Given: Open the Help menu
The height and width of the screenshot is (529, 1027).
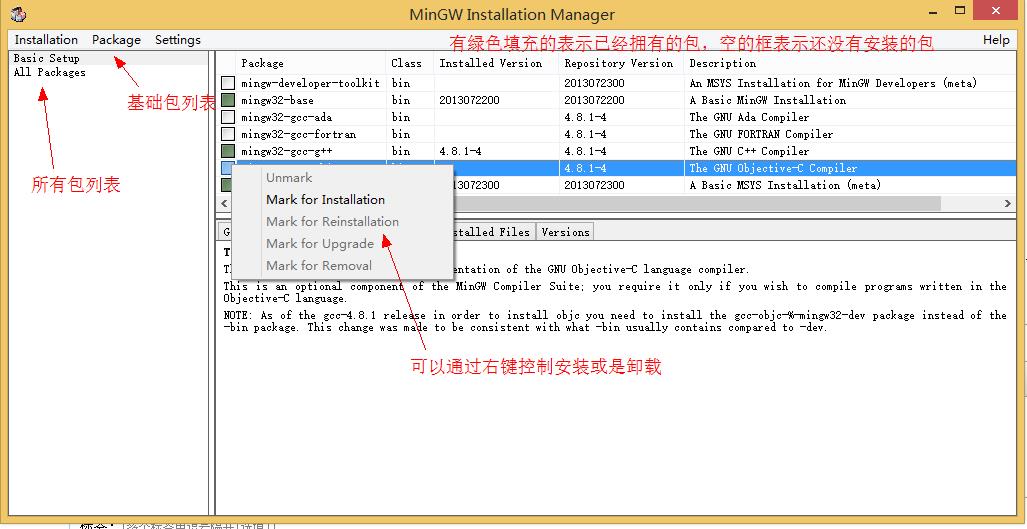Looking at the screenshot, I should click(996, 40).
